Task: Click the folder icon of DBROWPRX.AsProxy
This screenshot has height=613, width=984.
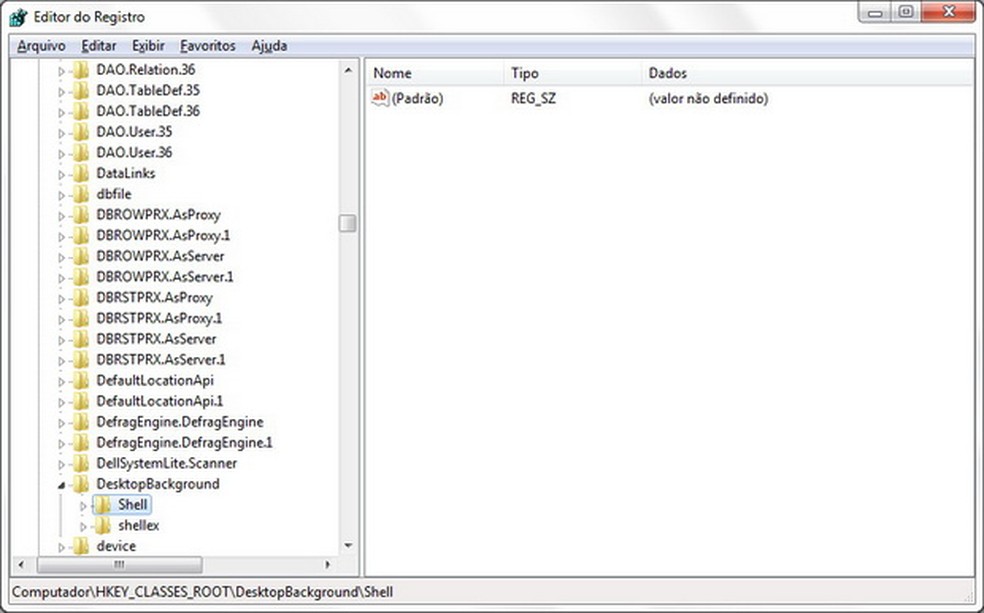Action: click(x=81, y=215)
